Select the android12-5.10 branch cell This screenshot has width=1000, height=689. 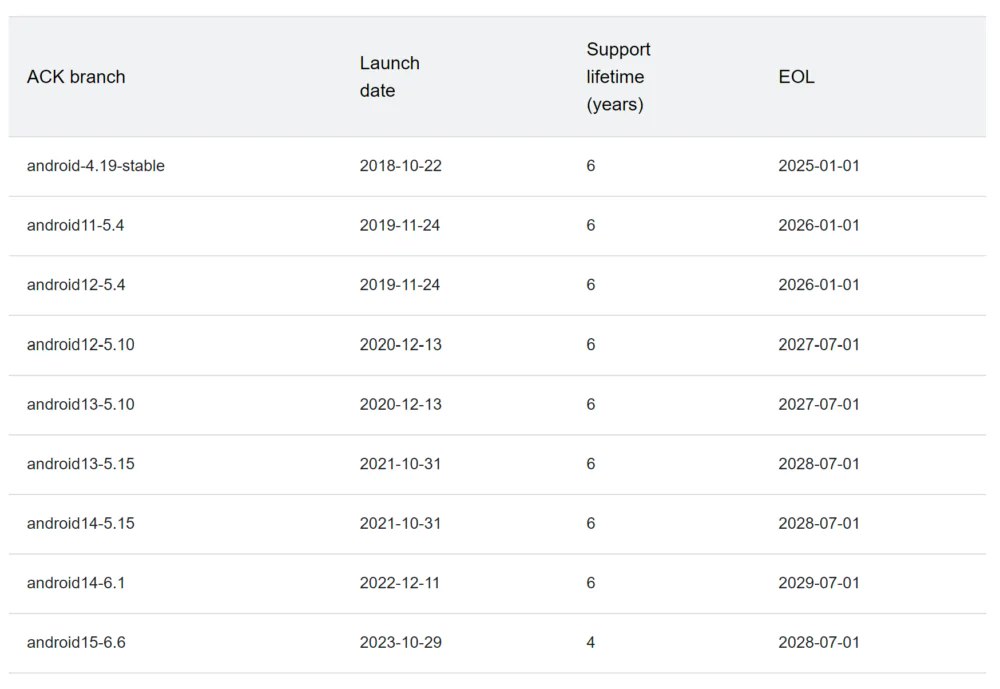80,345
